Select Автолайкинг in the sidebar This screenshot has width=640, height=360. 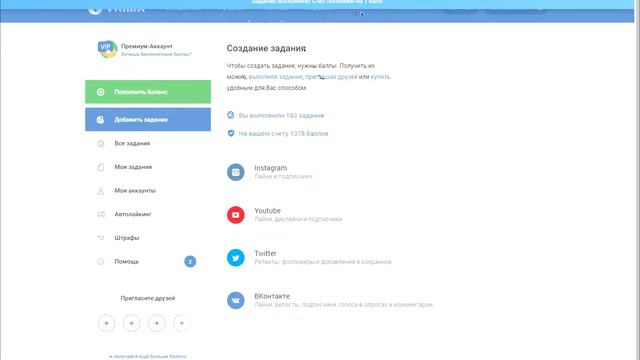[x=133, y=214]
